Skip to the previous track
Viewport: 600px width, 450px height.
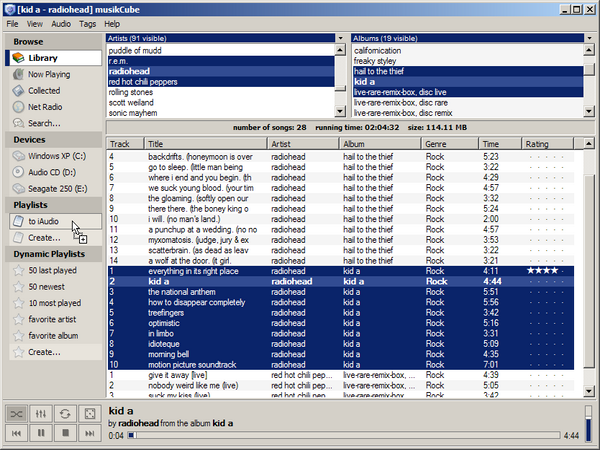[17, 434]
